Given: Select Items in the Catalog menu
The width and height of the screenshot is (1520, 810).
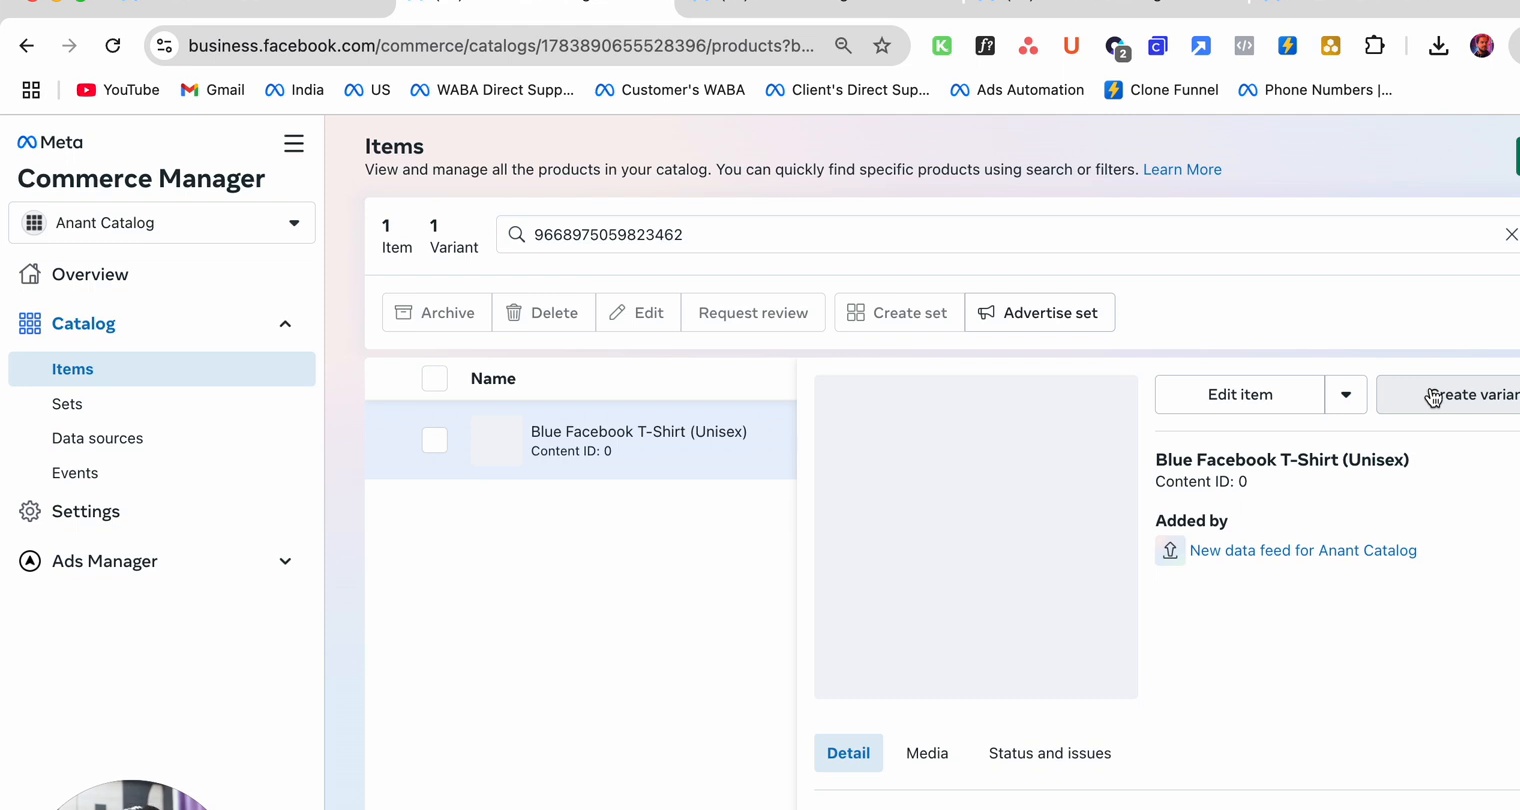Looking at the screenshot, I should click(x=162, y=369).
